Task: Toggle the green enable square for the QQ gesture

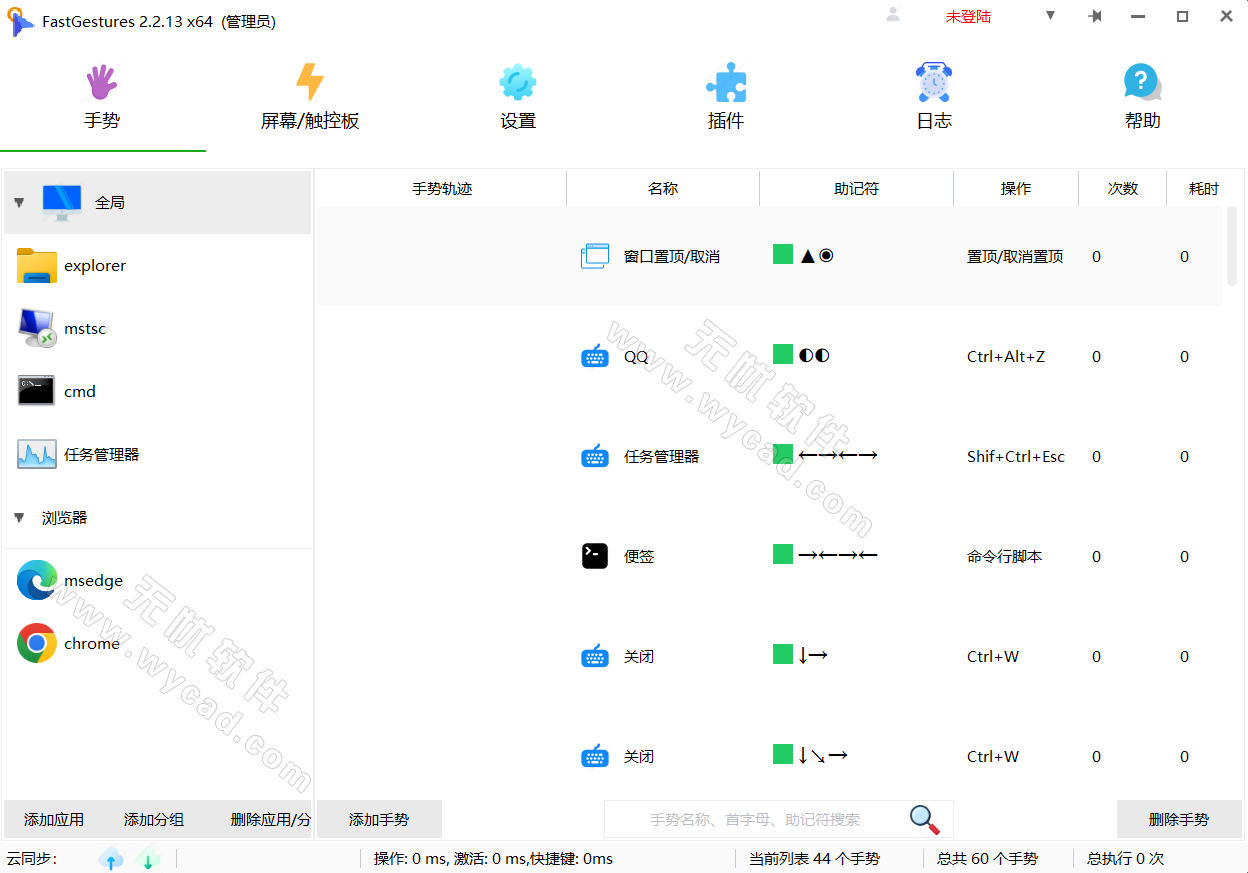Action: click(x=783, y=355)
